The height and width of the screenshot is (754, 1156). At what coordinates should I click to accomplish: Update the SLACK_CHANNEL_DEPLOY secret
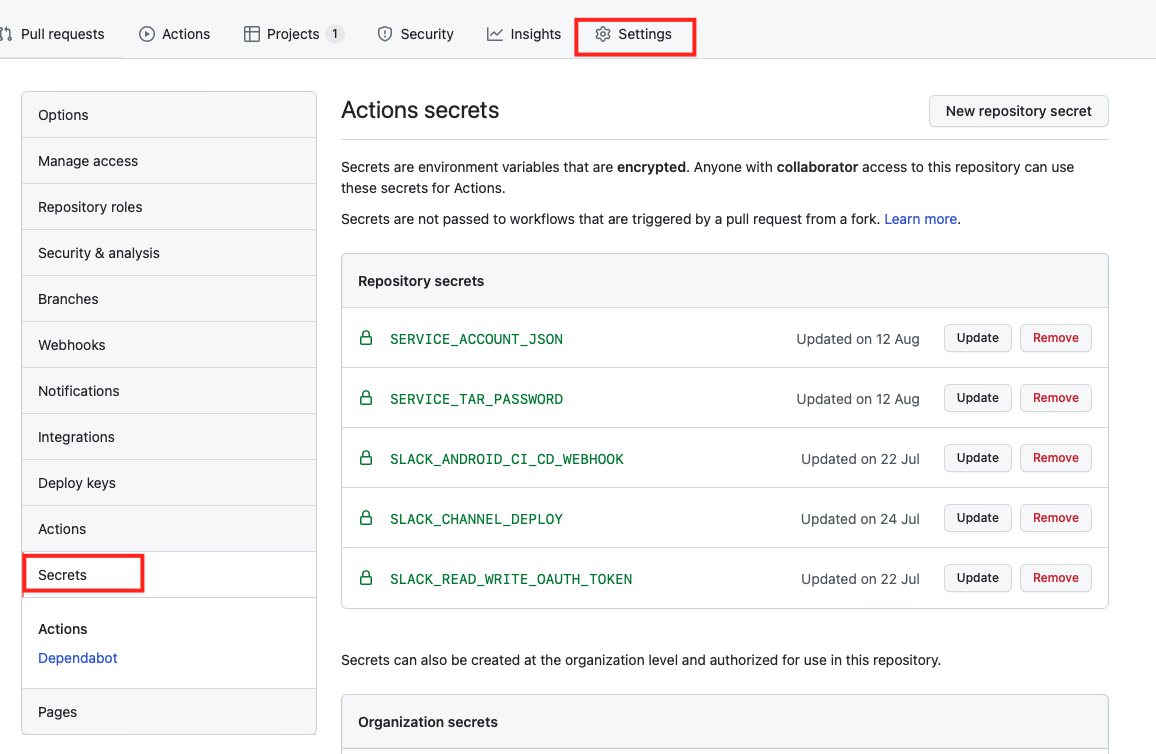(x=978, y=517)
